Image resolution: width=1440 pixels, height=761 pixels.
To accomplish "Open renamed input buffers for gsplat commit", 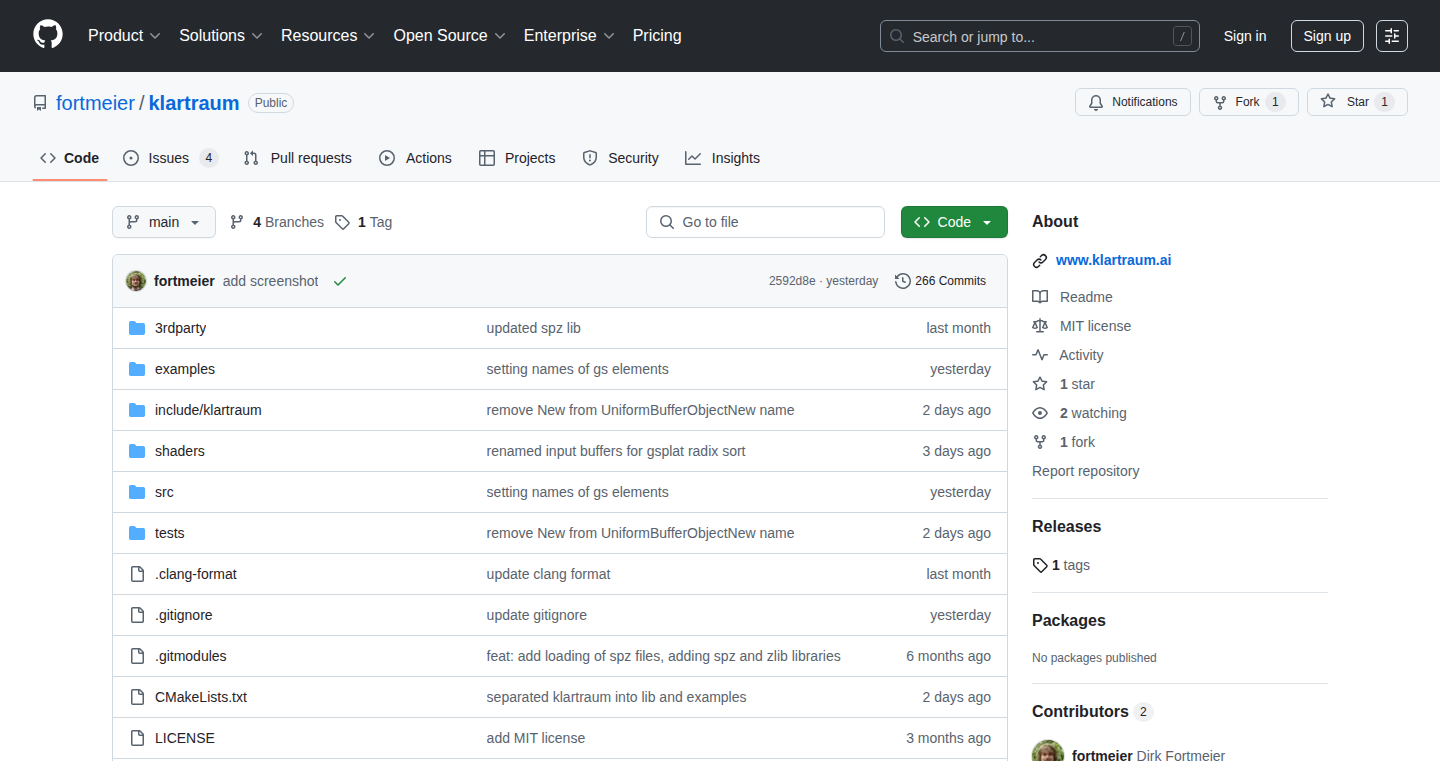I will (616, 451).
